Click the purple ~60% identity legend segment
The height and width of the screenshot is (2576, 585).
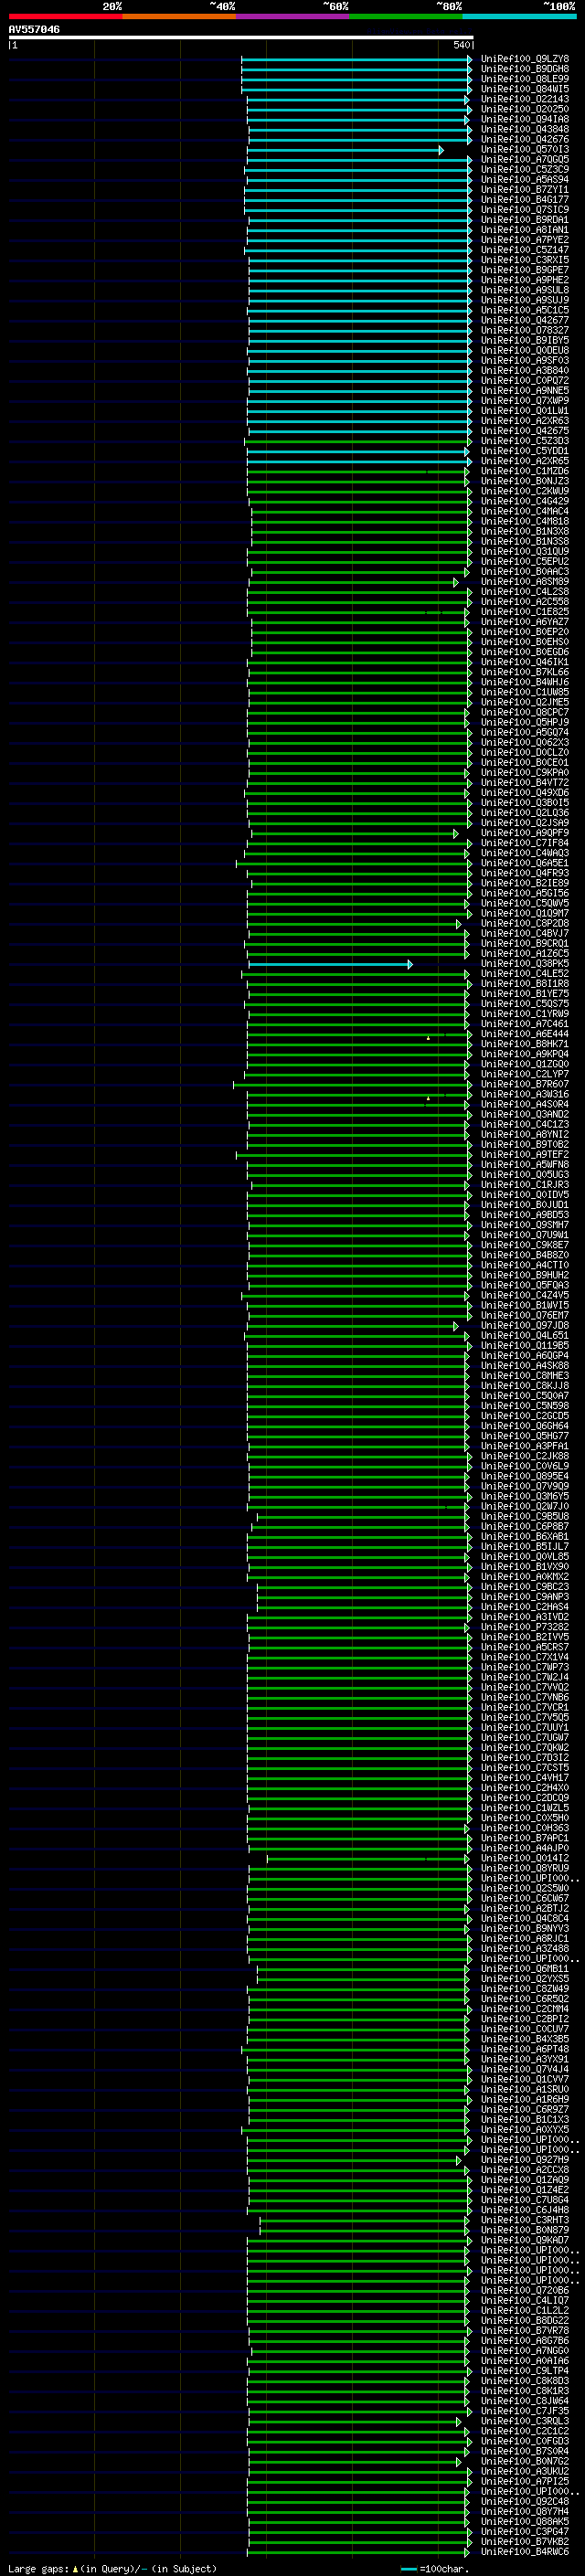pyautogui.click(x=292, y=16)
